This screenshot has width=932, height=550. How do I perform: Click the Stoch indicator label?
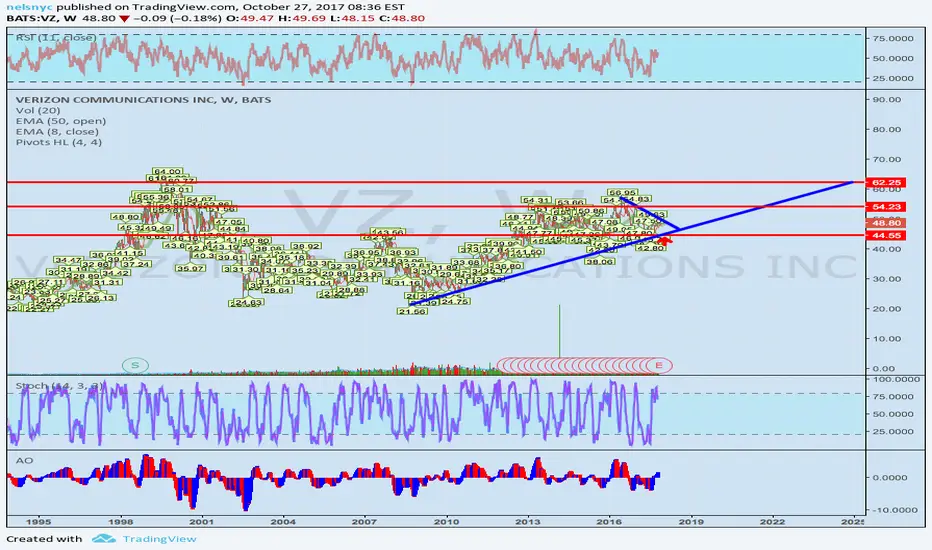59,386
